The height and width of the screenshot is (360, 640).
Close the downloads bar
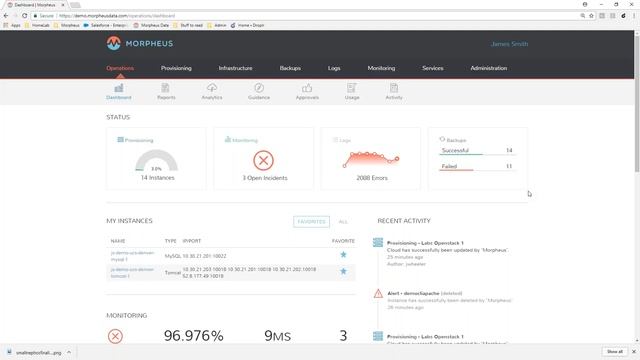pyautogui.click(x=633, y=351)
